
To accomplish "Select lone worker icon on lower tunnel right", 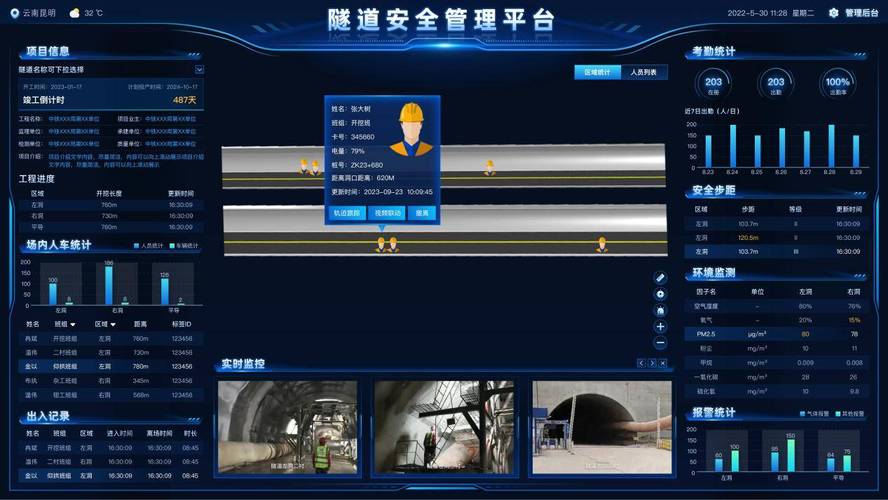I will tap(601, 245).
